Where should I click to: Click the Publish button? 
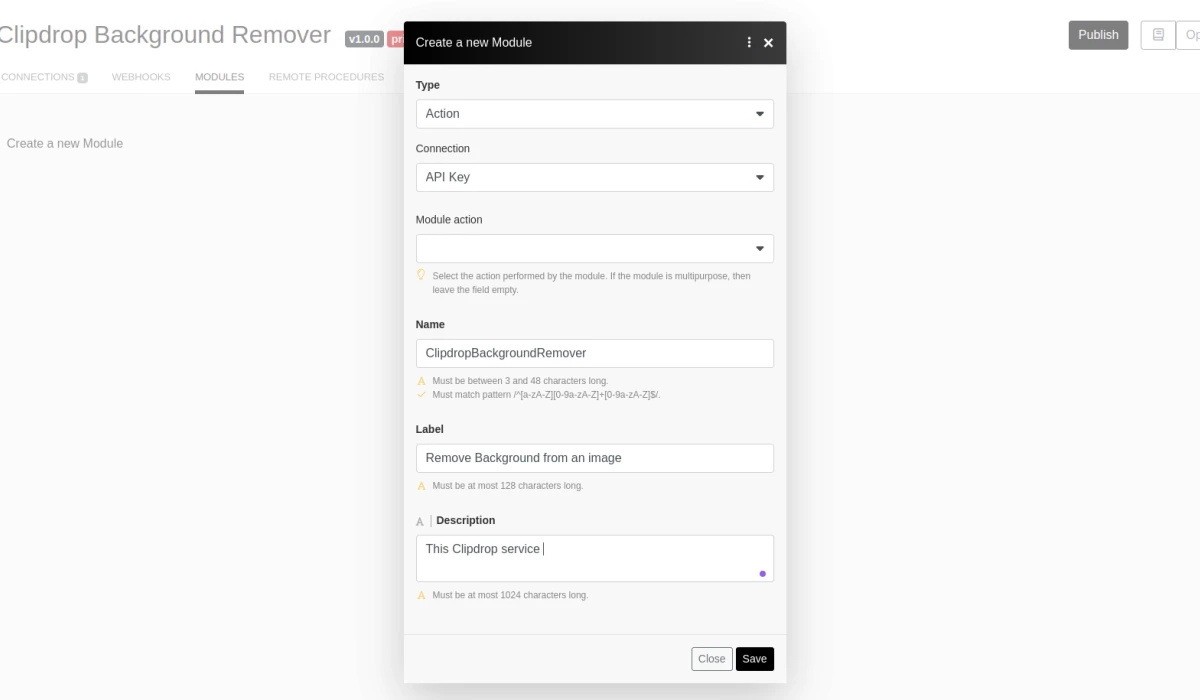tap(1098, 34)
